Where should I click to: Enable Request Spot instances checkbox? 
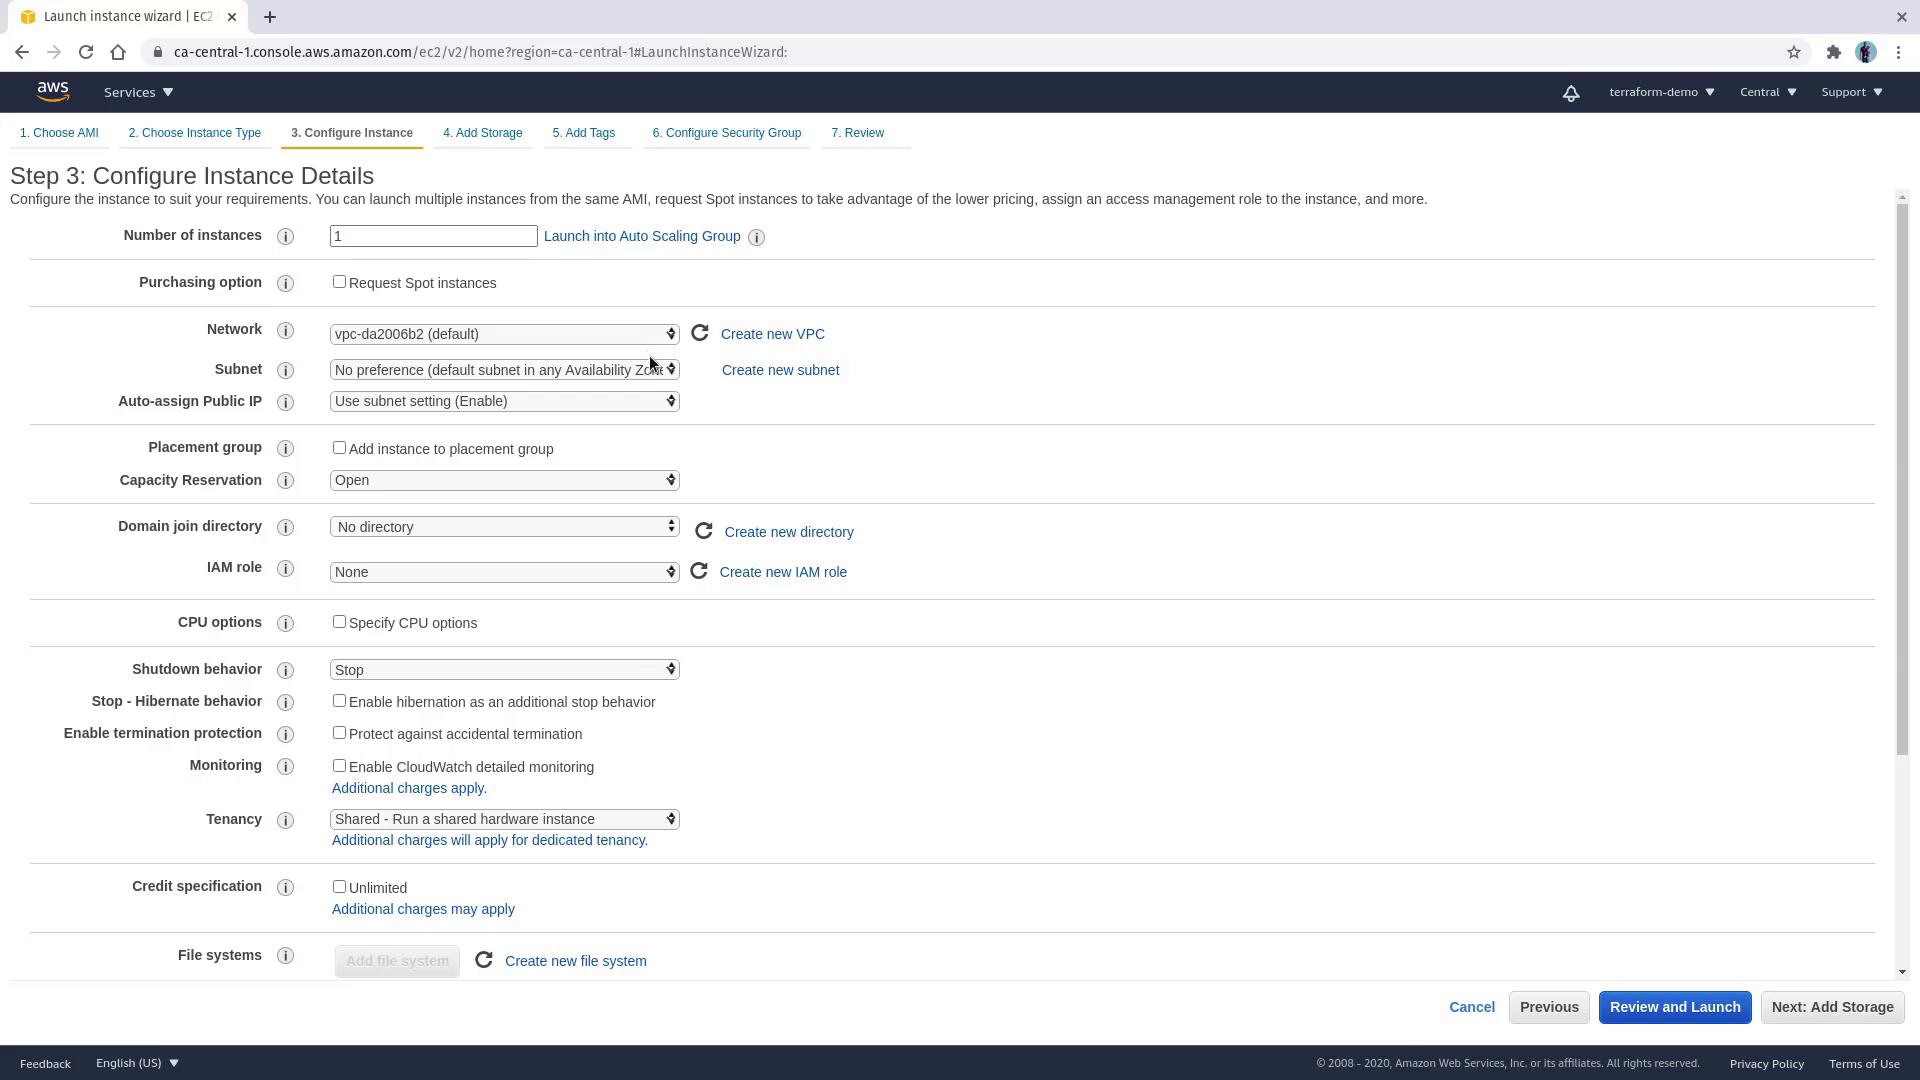pyautogui.click(x=339, y=282)
